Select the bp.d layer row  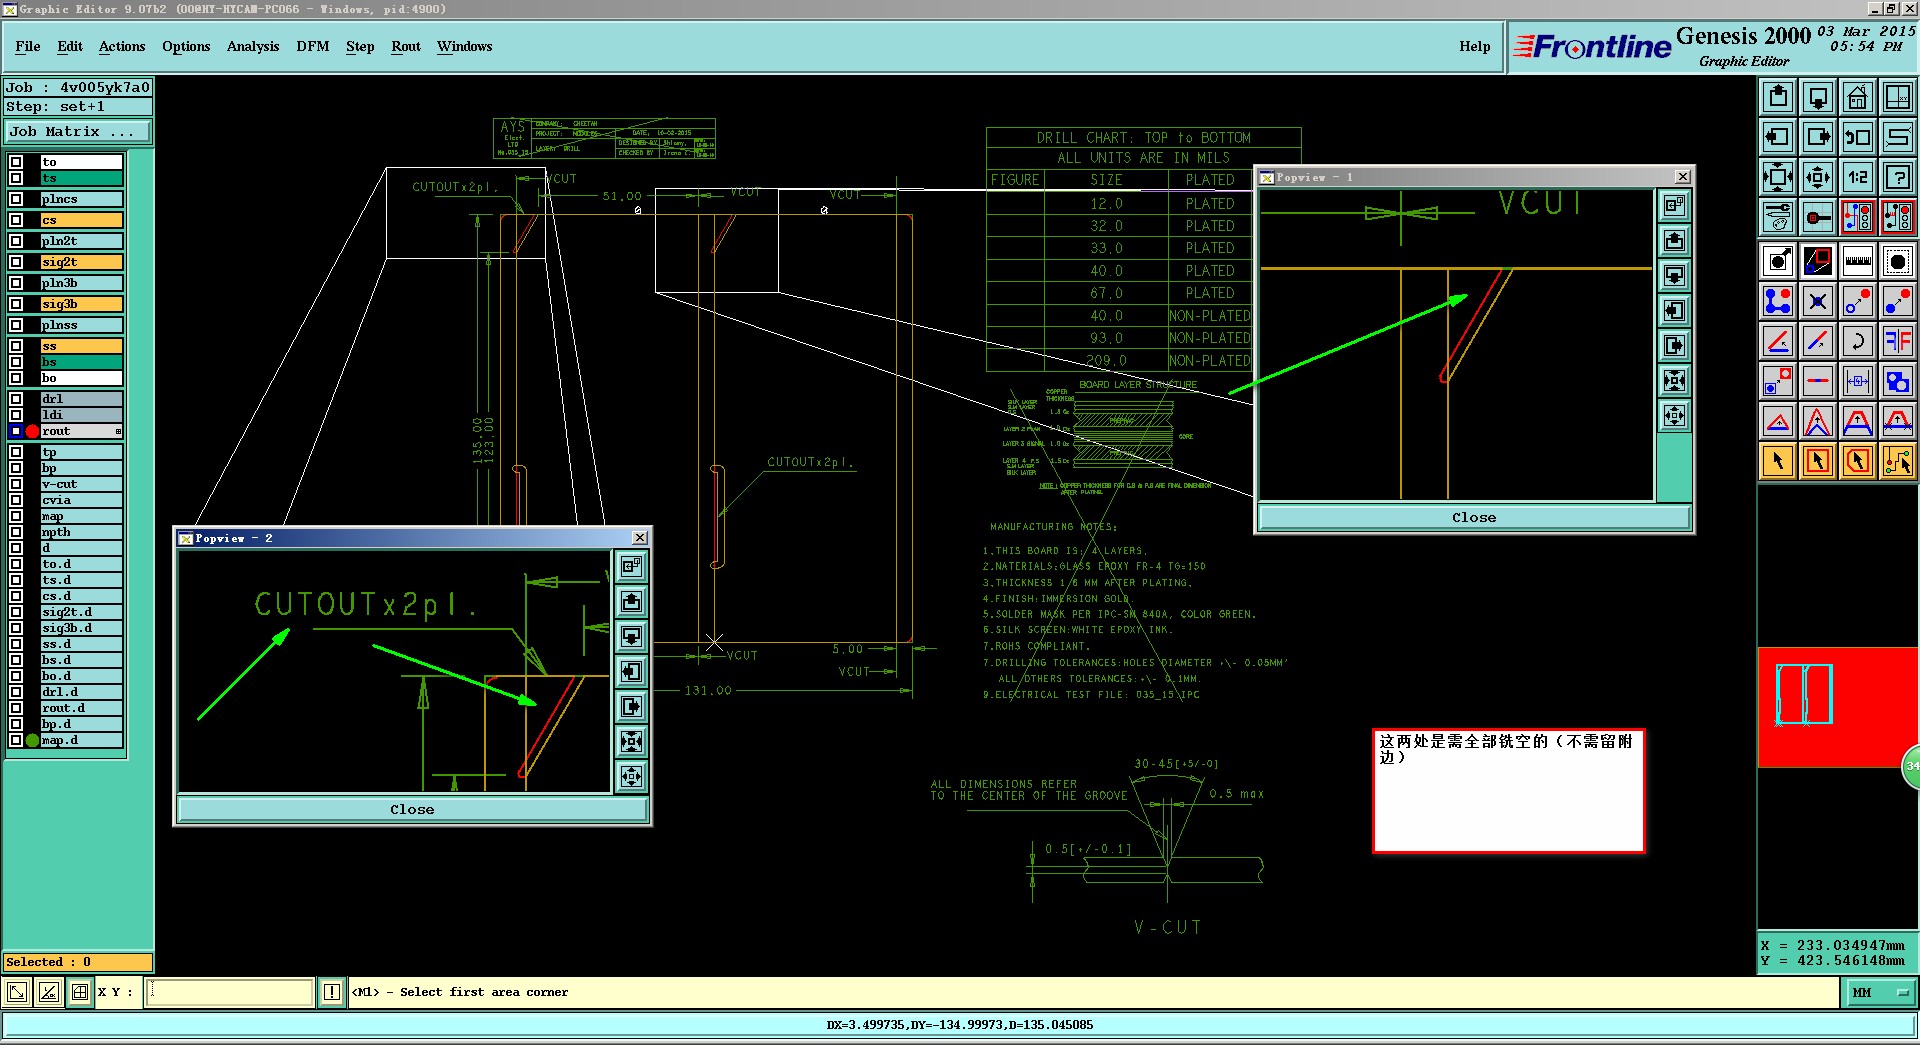[x=82, y=724]
